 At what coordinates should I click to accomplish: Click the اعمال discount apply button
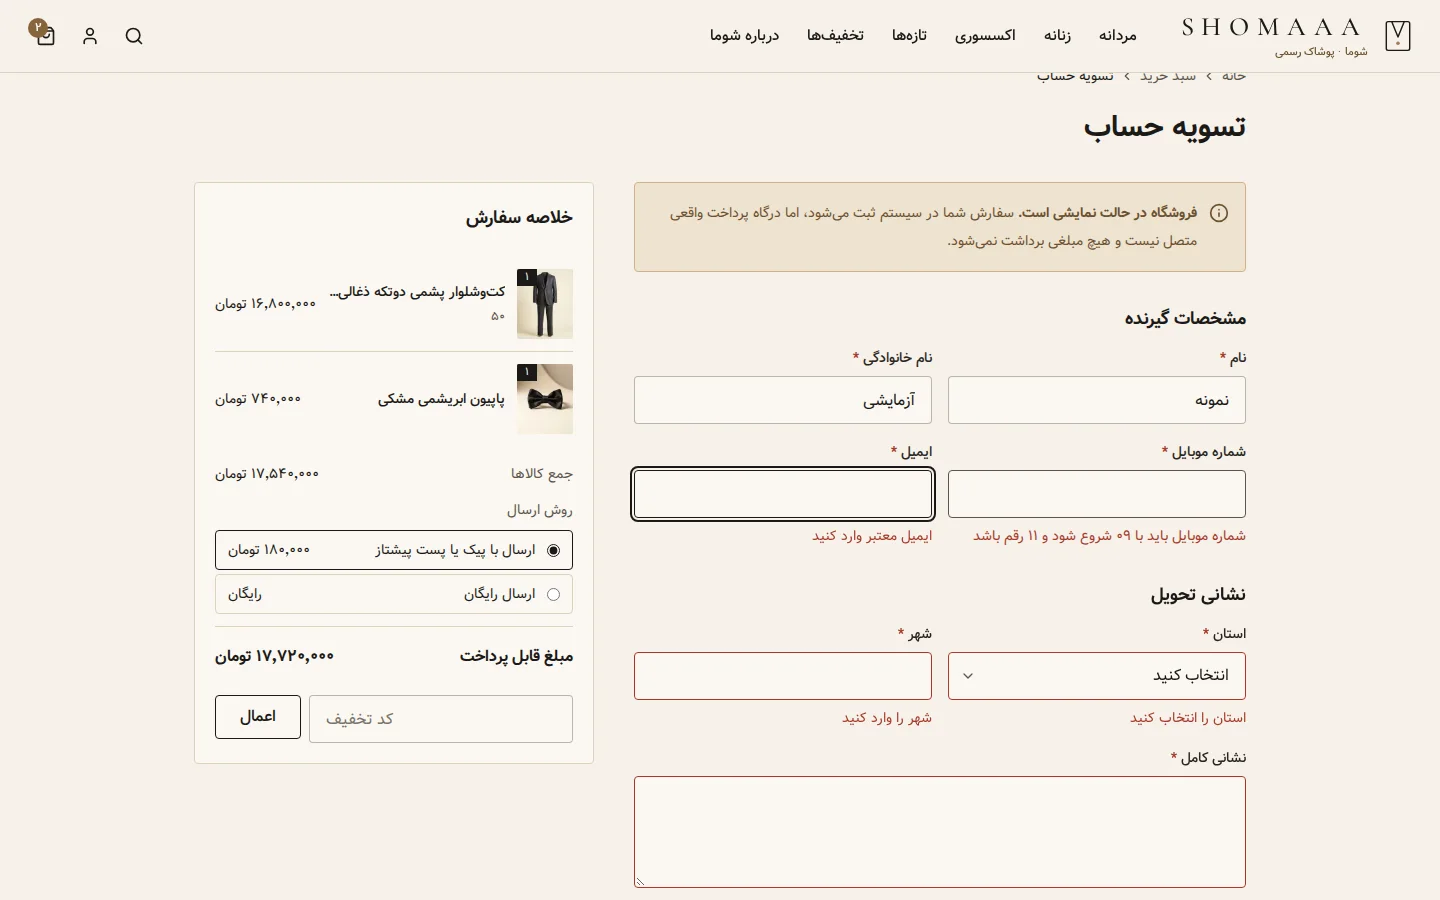pos(258,717)
